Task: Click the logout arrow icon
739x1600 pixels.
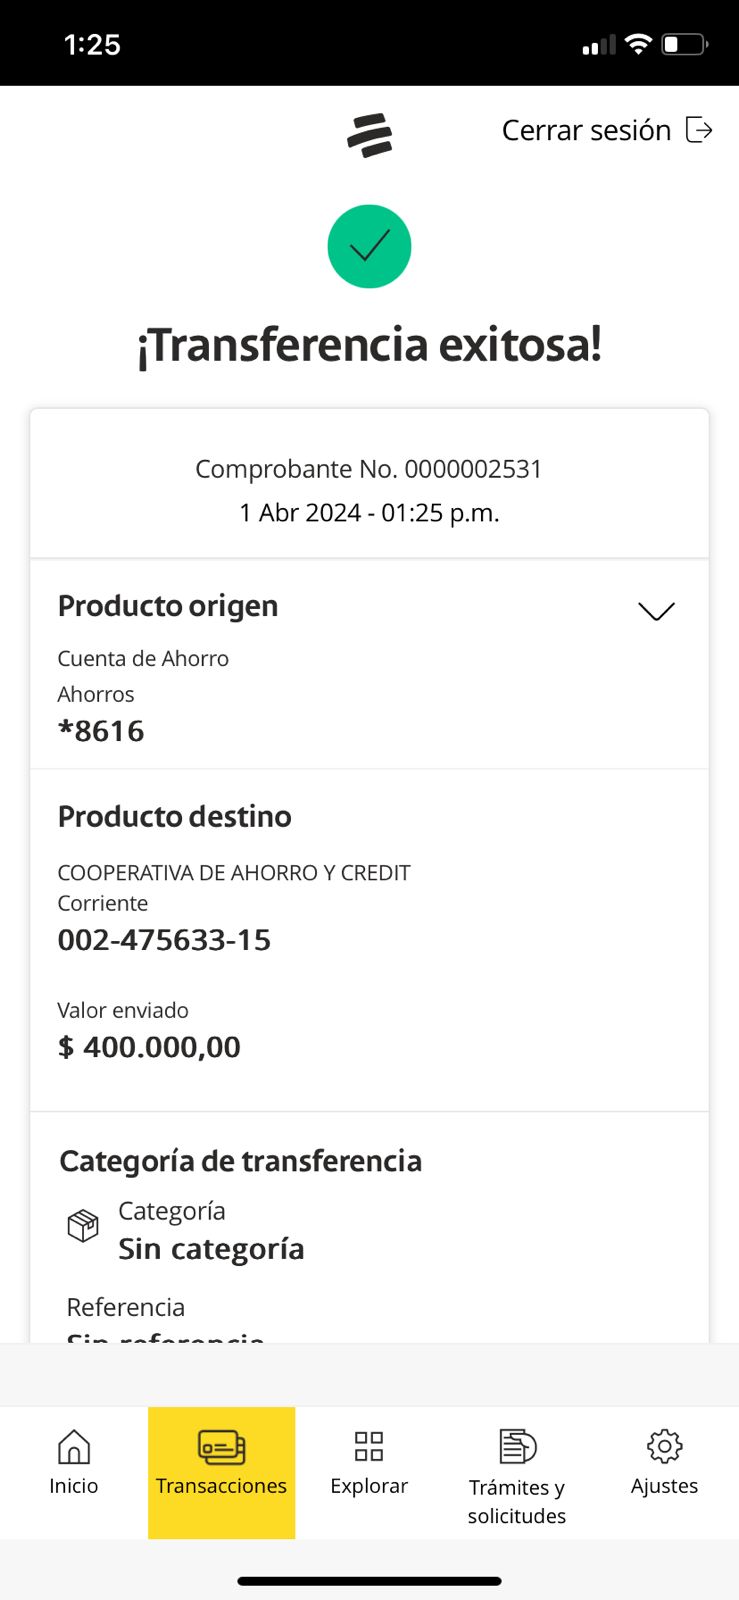Action: [x=699, y=130]
